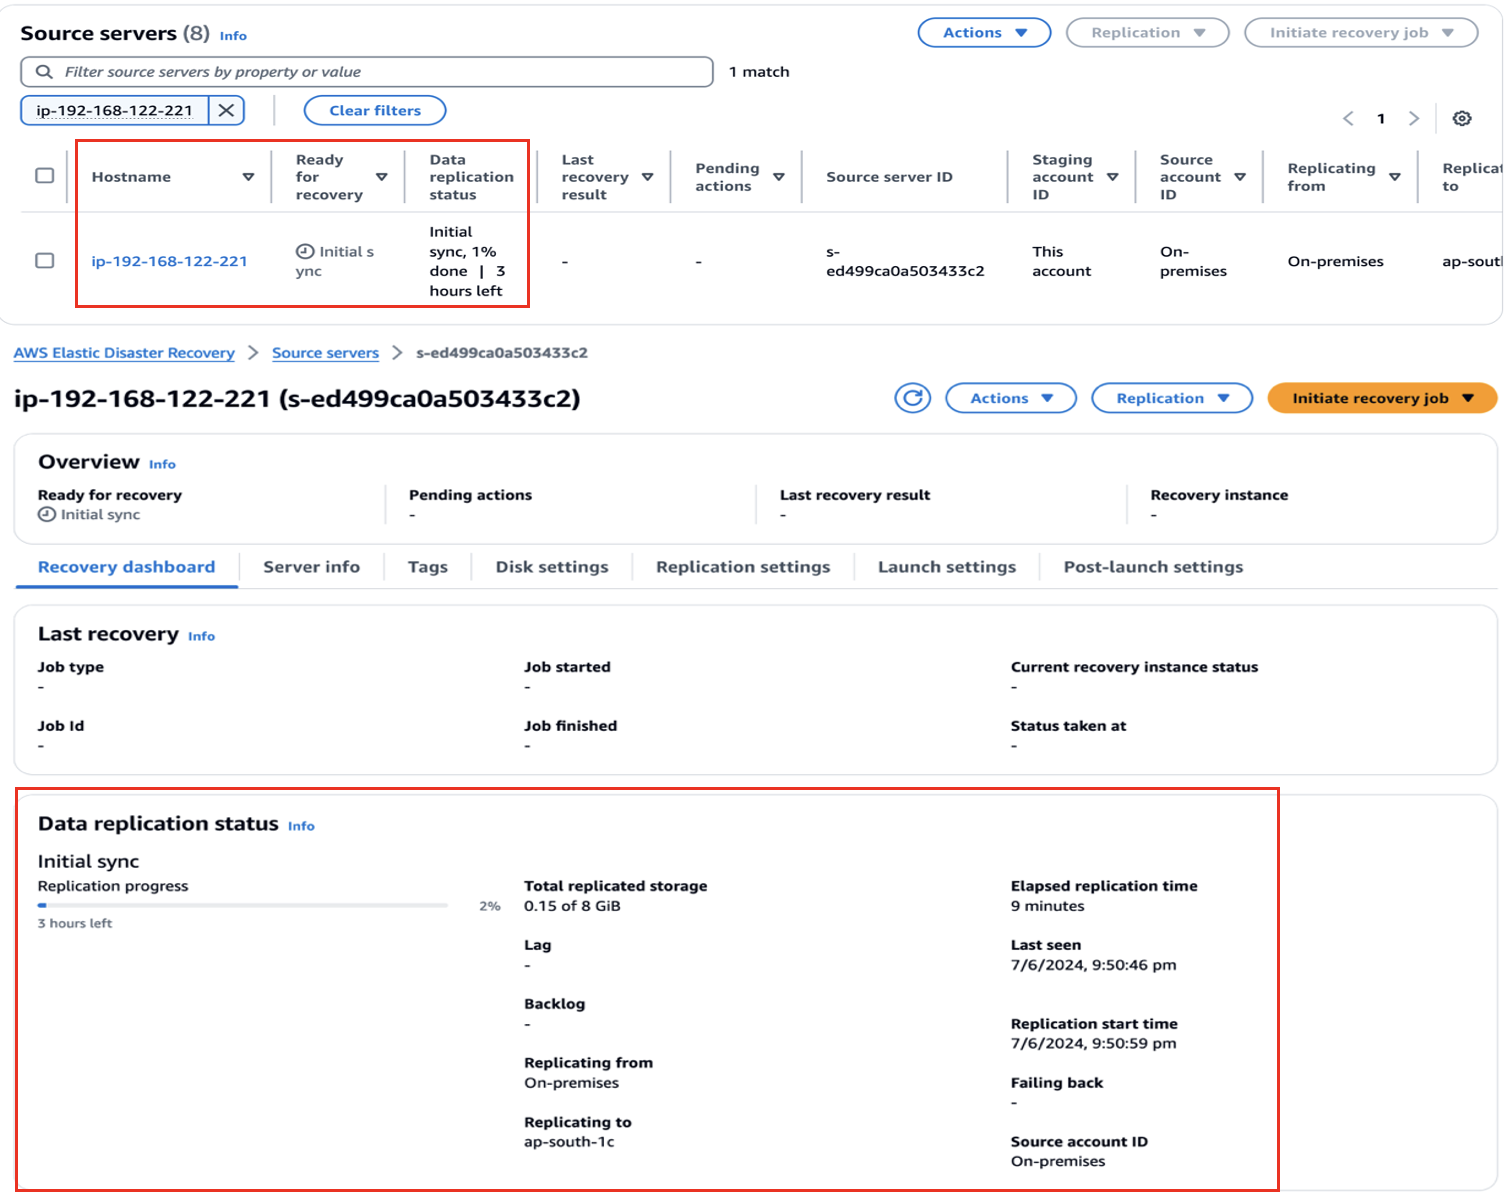This screenshot has width=1508, height=1196.
Task: Open the Actions dropdown above the table
Action: point(983,32)
